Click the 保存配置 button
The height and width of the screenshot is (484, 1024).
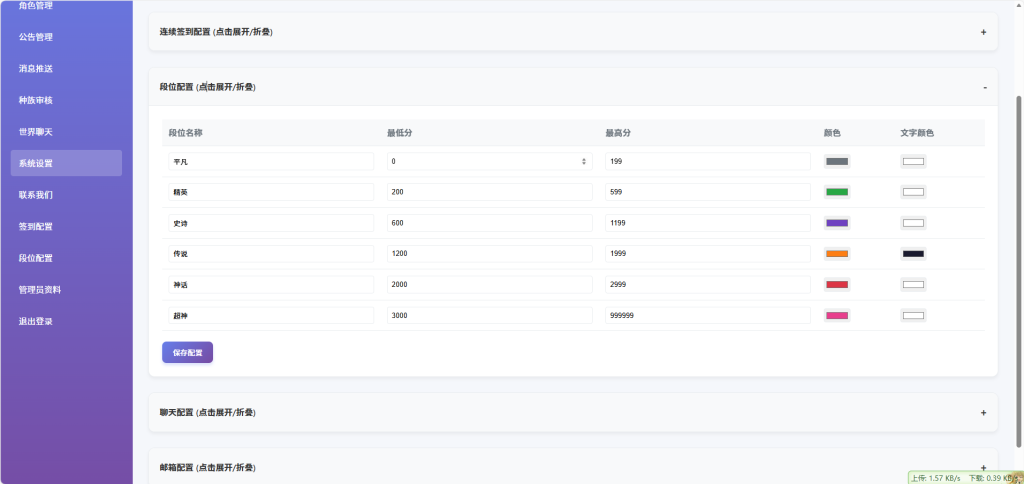point(187,352)
